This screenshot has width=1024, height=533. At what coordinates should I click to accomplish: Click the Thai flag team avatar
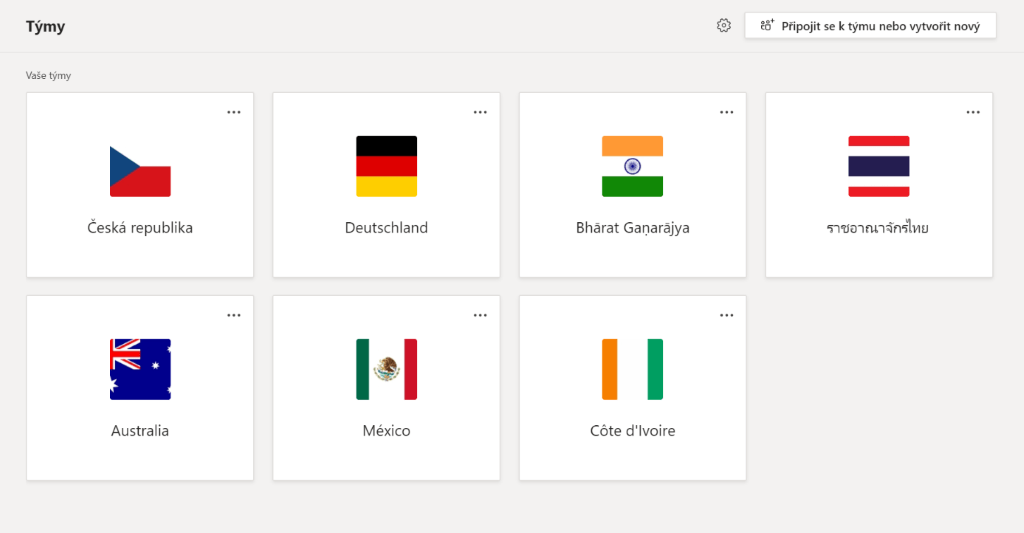(x=878, y=166)
